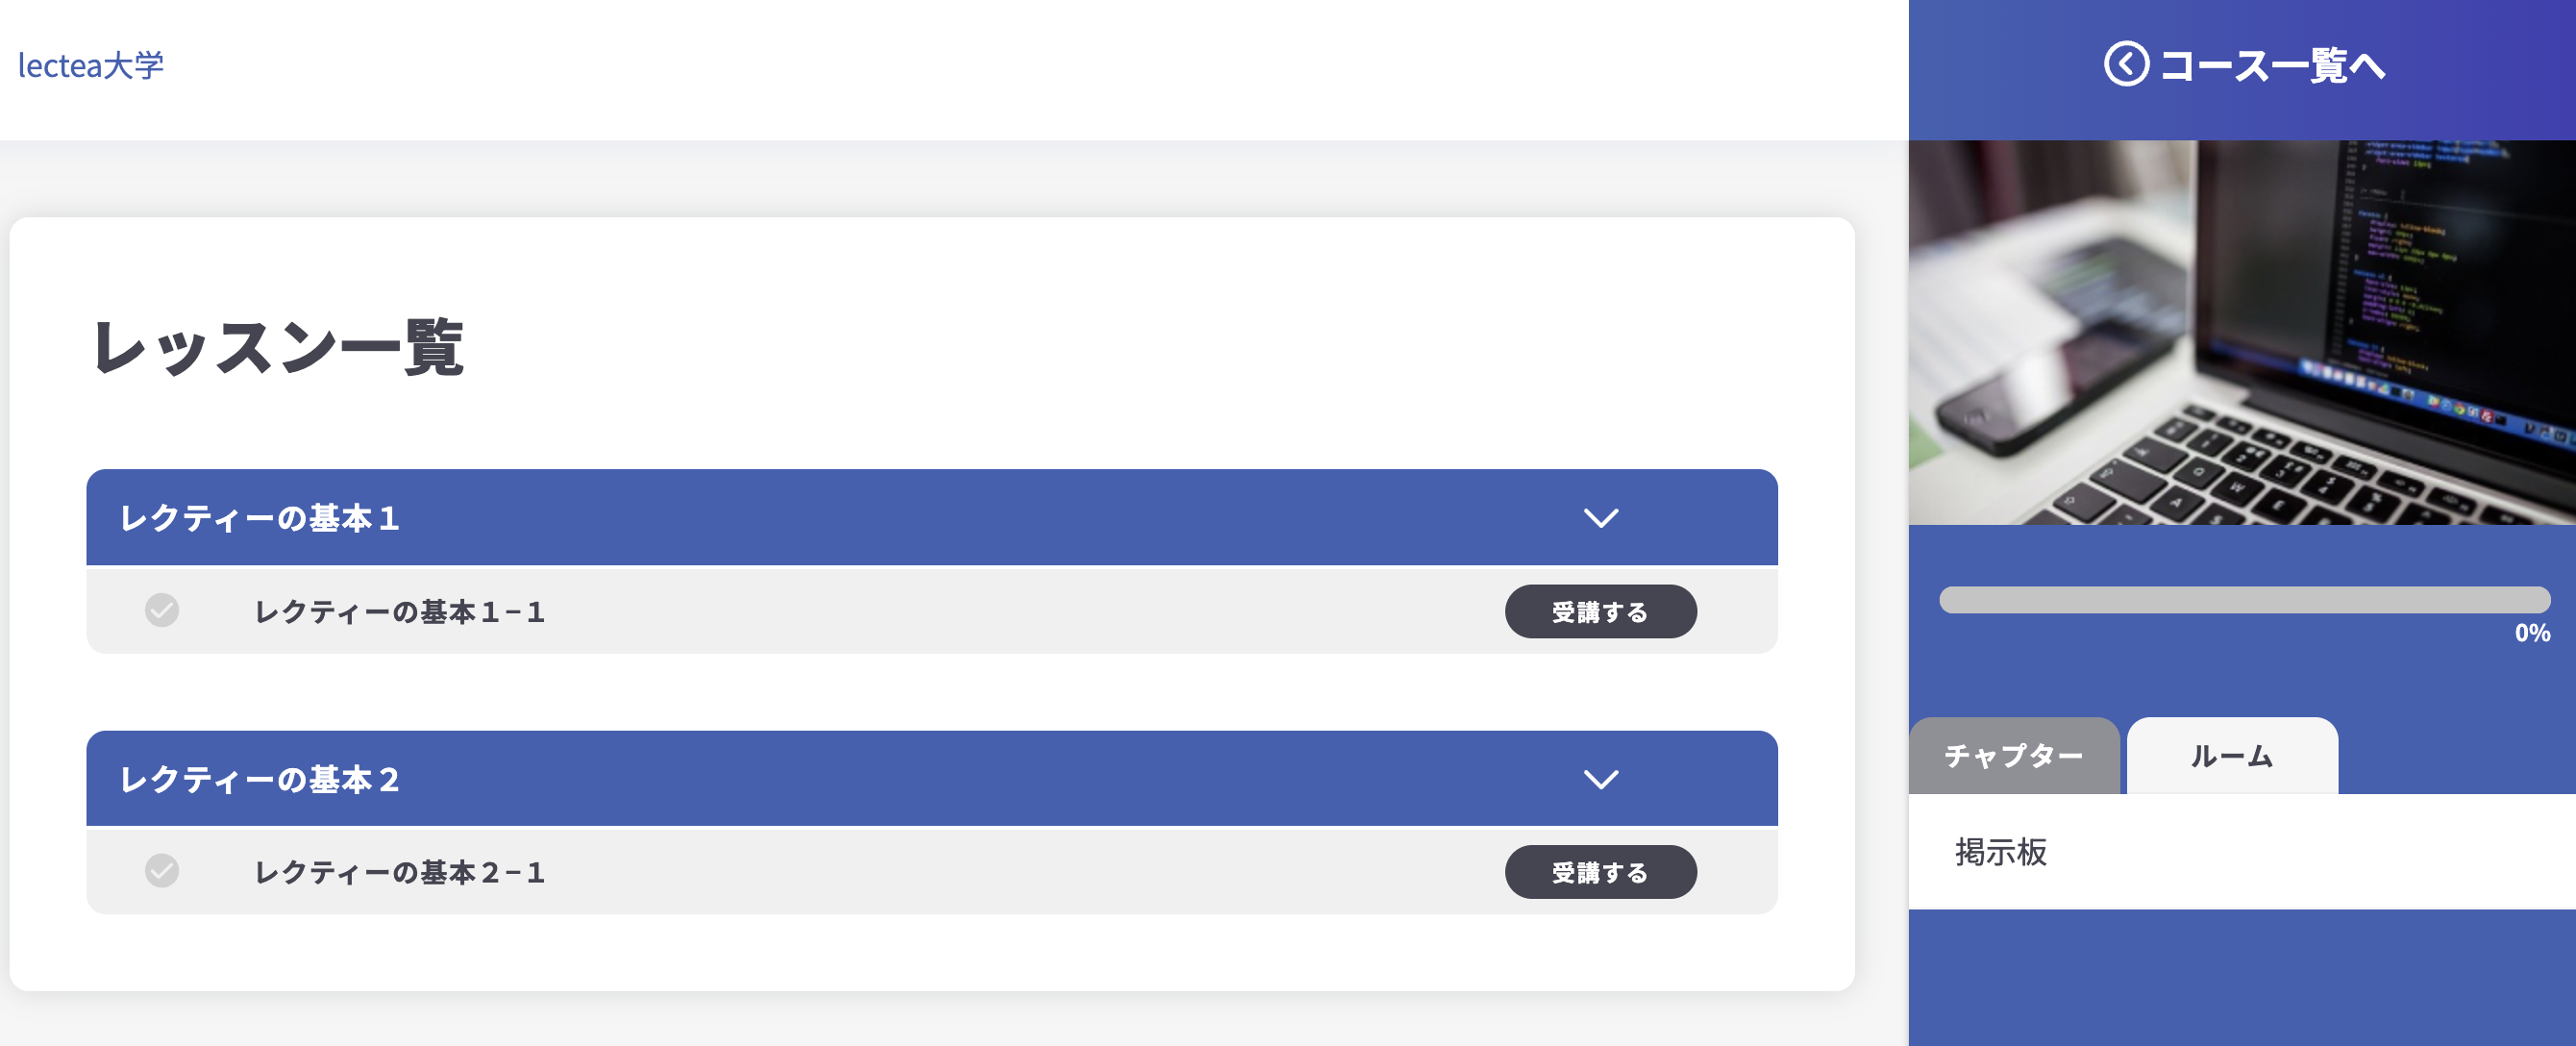Collapse the レクティーの基本２ chapter
2576x1046 pixels.
pos(1604,779)
